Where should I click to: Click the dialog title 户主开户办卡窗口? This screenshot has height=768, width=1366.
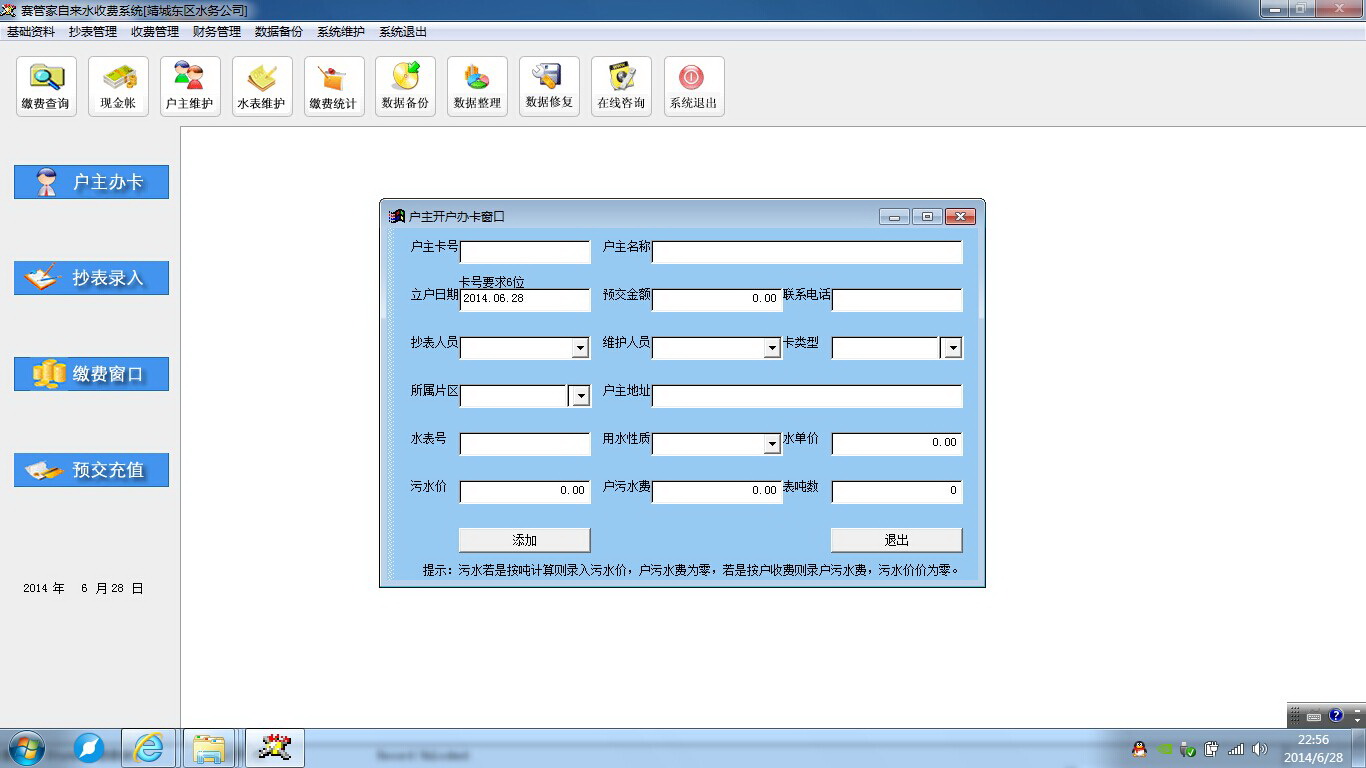tap(457, 217)
